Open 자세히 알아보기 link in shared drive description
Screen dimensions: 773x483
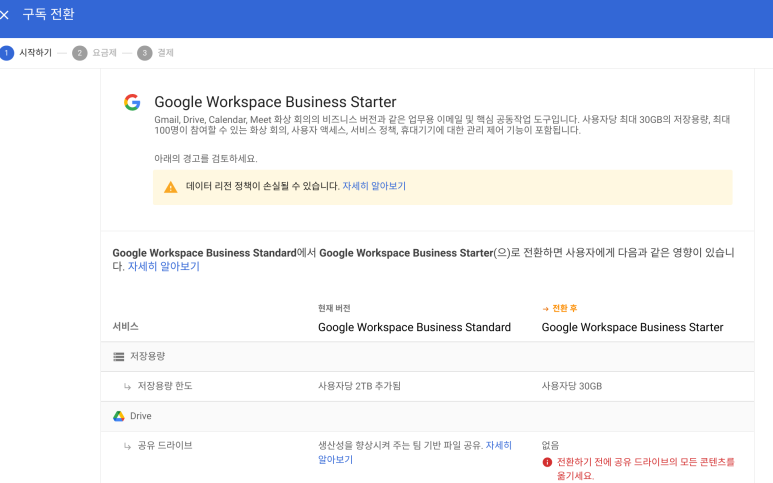tap(415, 452)
